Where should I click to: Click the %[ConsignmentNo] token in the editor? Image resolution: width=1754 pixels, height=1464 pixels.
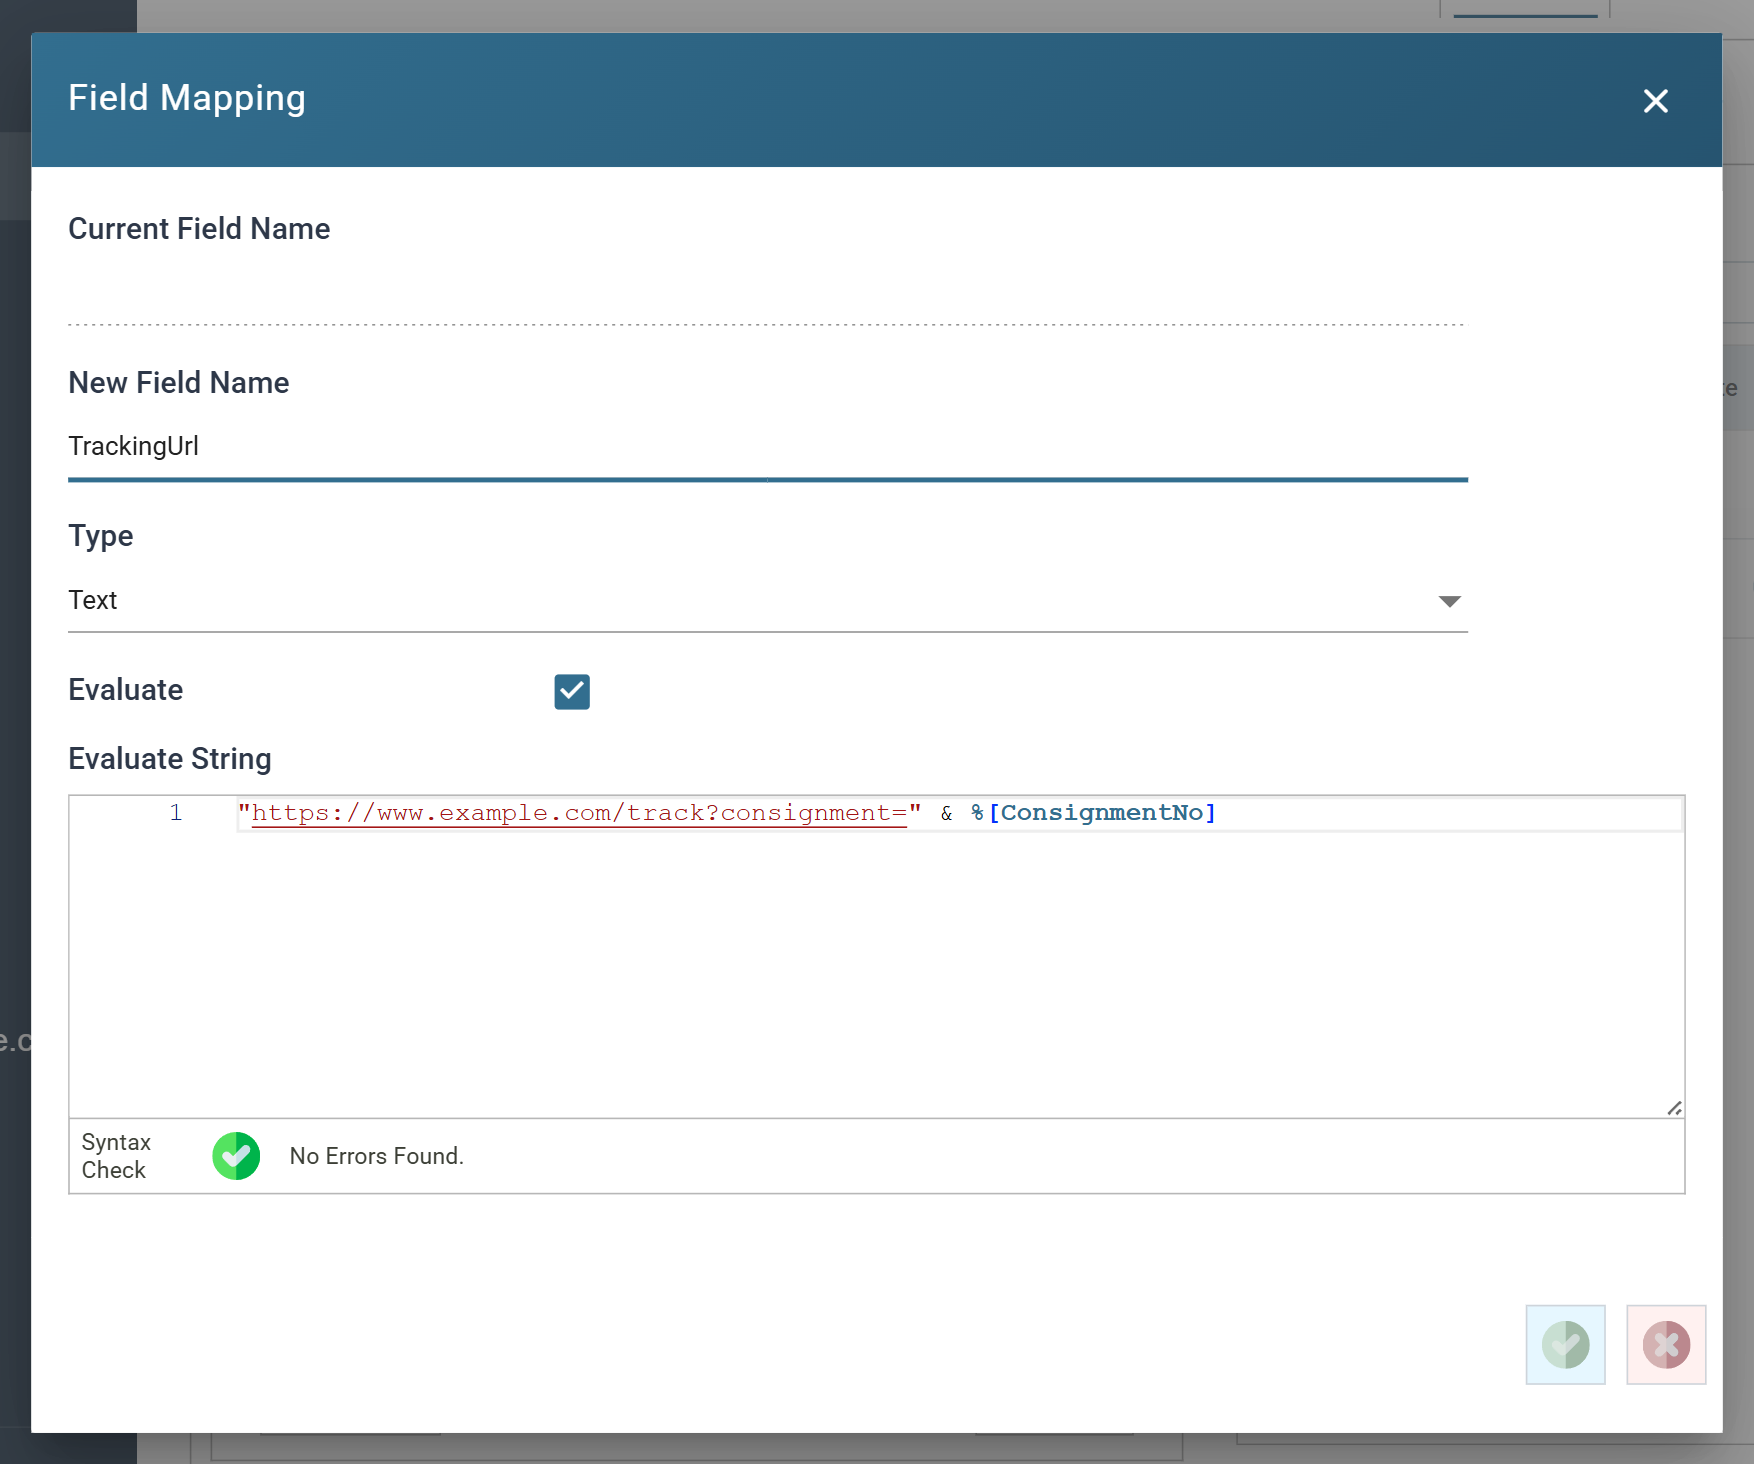point(1094,813)
